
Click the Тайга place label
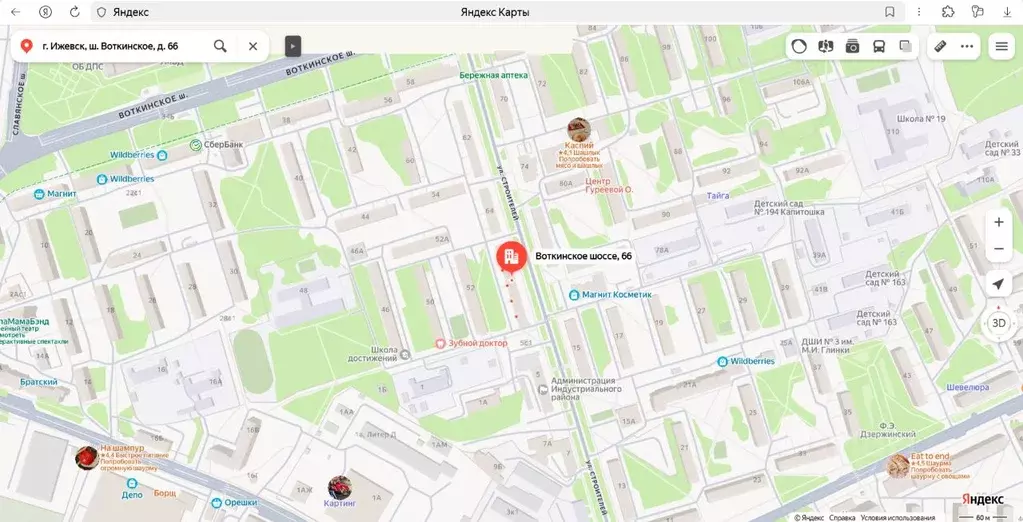718,196
